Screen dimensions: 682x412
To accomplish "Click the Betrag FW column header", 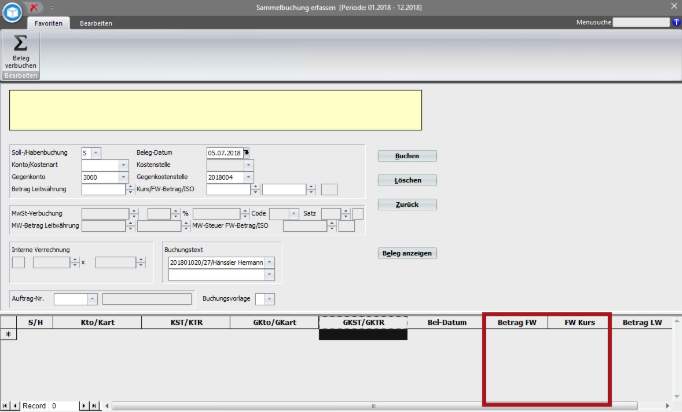I will point(516,323).
